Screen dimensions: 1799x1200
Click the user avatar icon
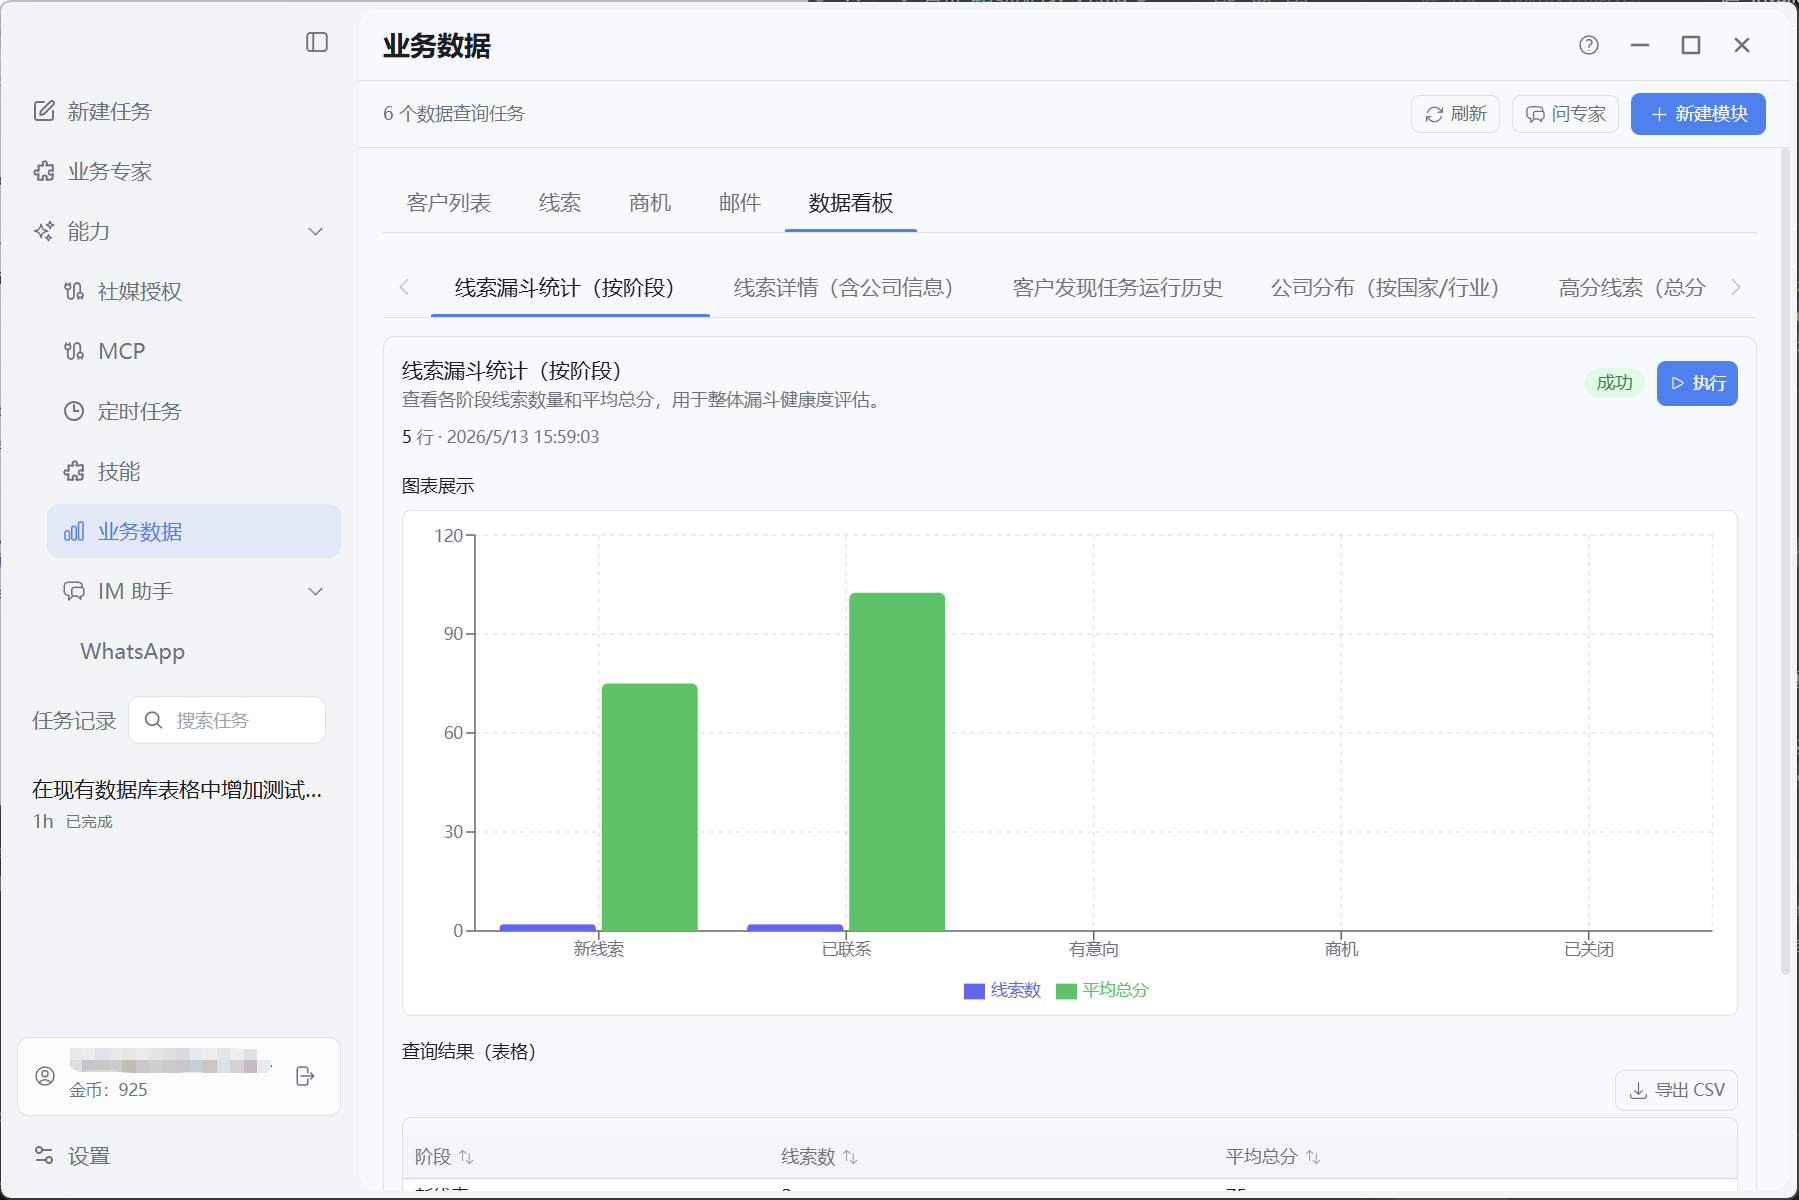click(x=45, y=1076)
